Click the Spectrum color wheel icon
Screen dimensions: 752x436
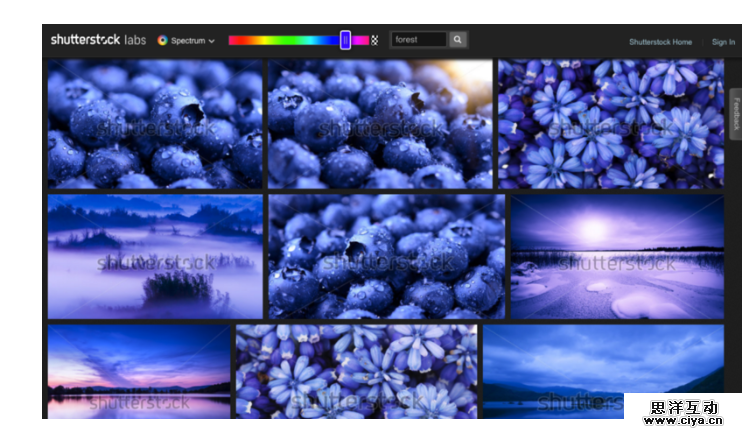click(163, 41)
